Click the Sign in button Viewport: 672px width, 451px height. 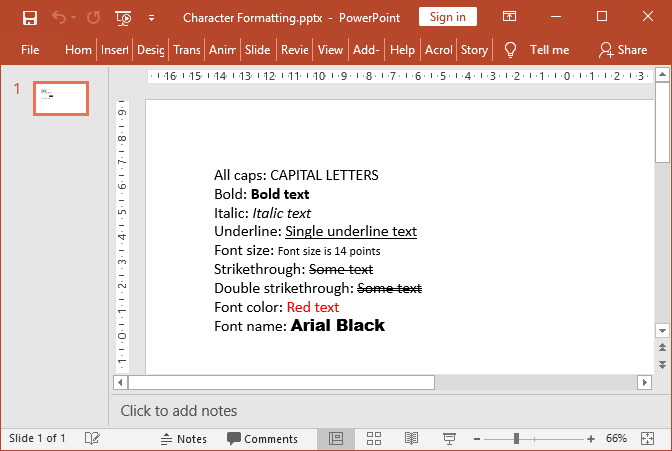(x=447, y=17)
